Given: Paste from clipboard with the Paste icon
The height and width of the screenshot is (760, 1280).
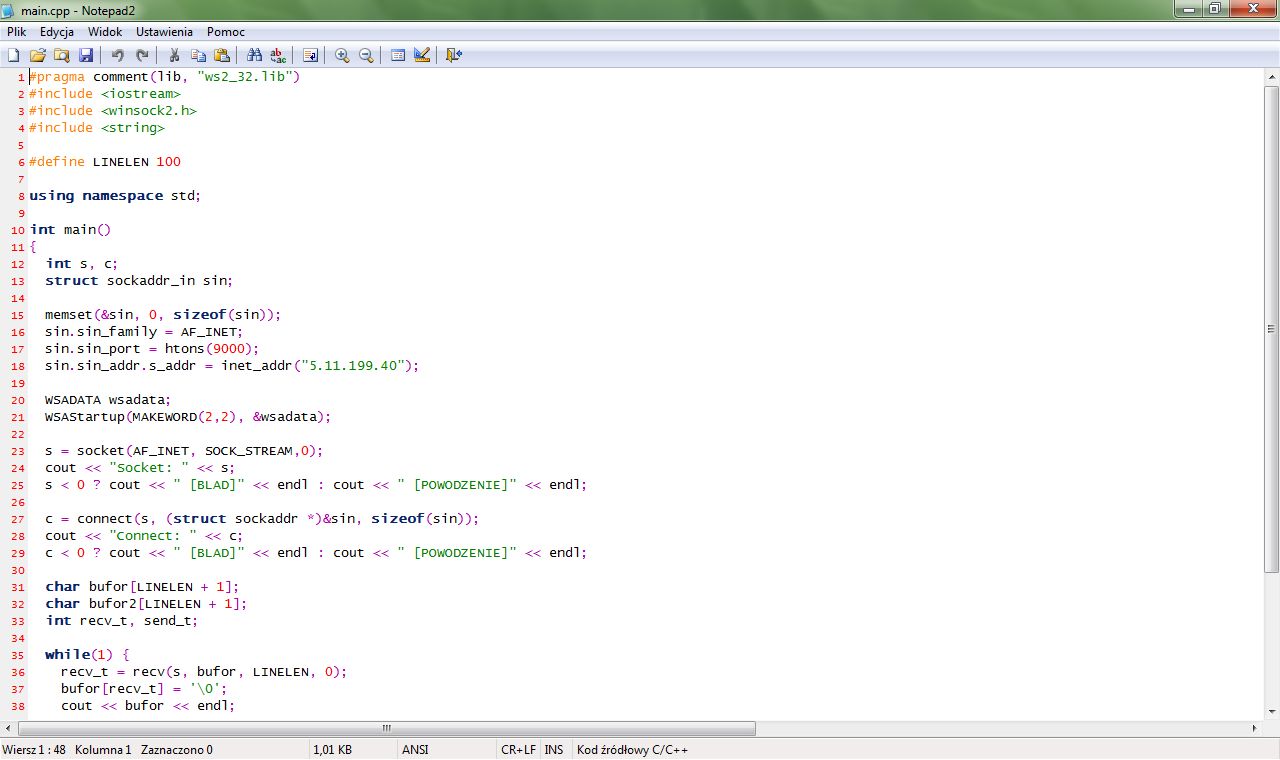Looking at the screenshot, I should [x=221, y=55].
